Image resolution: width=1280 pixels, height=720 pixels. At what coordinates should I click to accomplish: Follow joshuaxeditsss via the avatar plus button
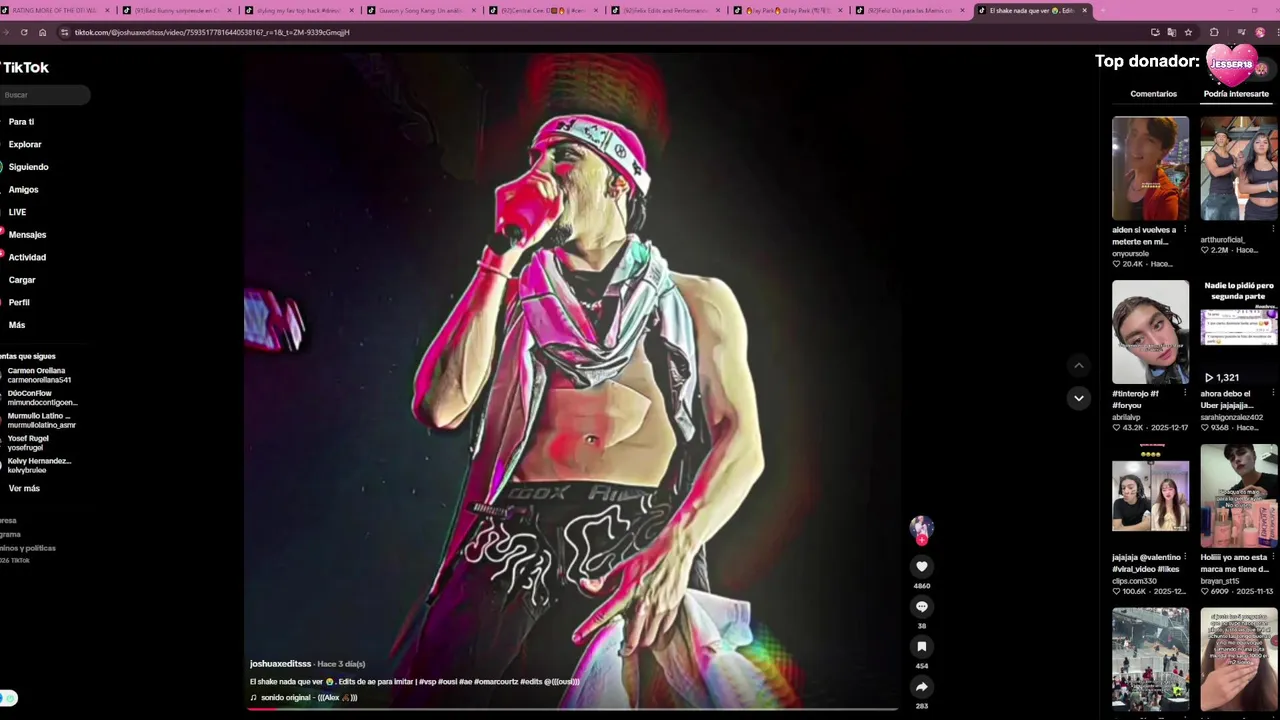[x=921, y=540]
